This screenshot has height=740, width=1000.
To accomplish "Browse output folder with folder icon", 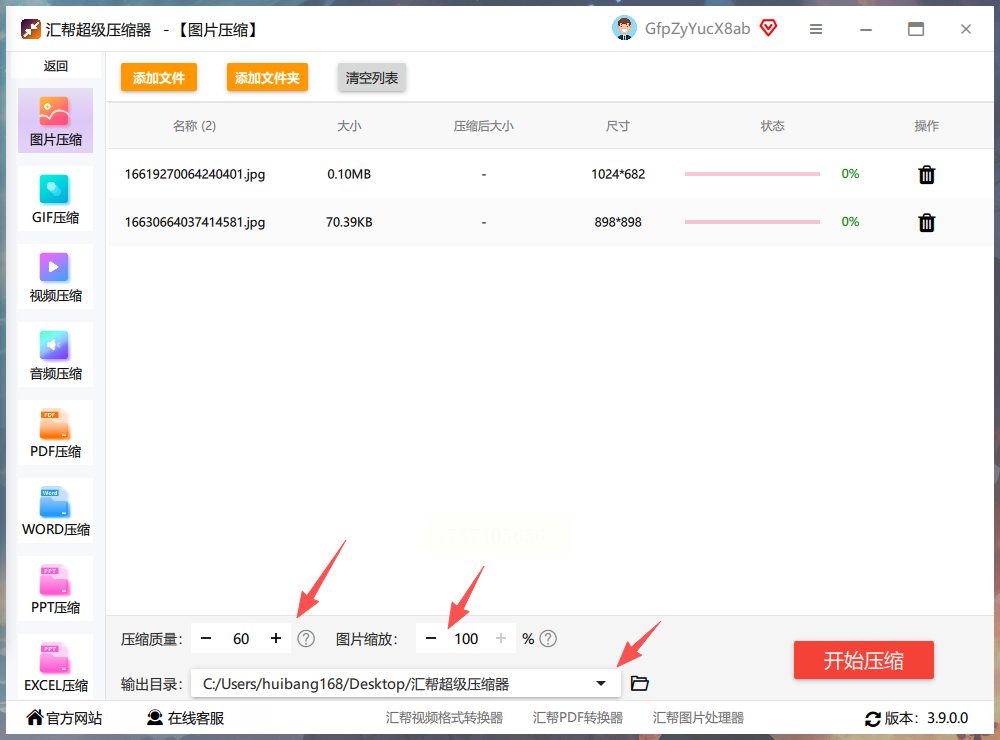I will pyautogui.click(x=640, y=683).
